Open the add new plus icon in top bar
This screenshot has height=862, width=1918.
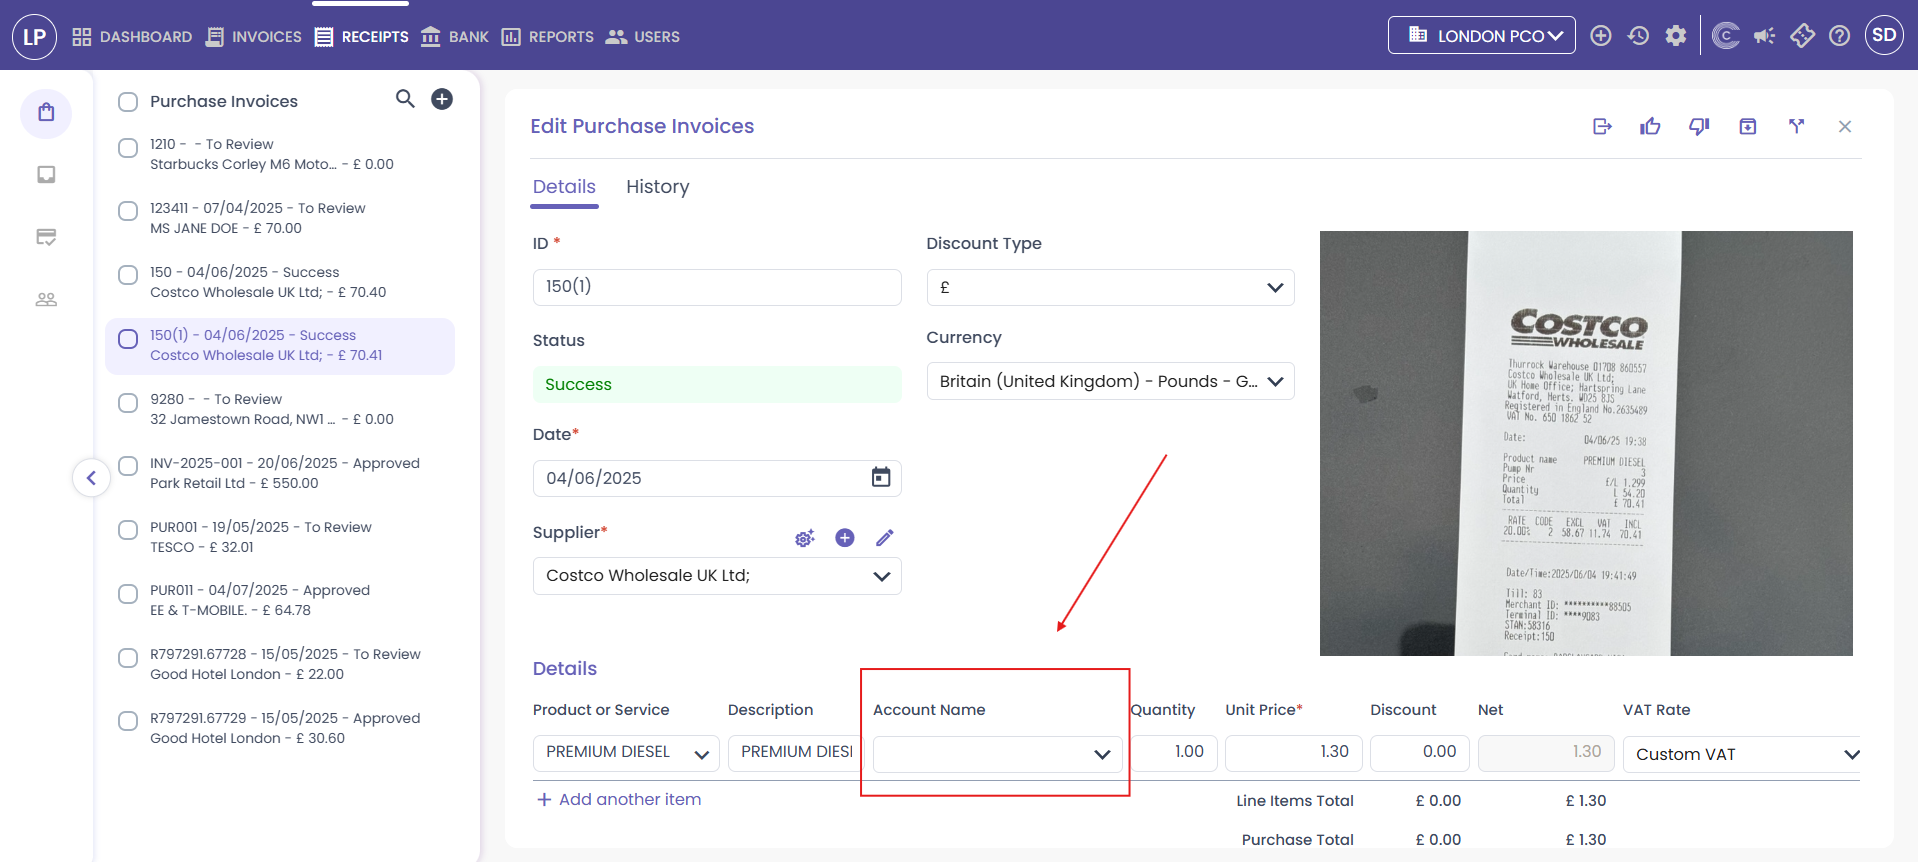click(x=1601, y=36)
